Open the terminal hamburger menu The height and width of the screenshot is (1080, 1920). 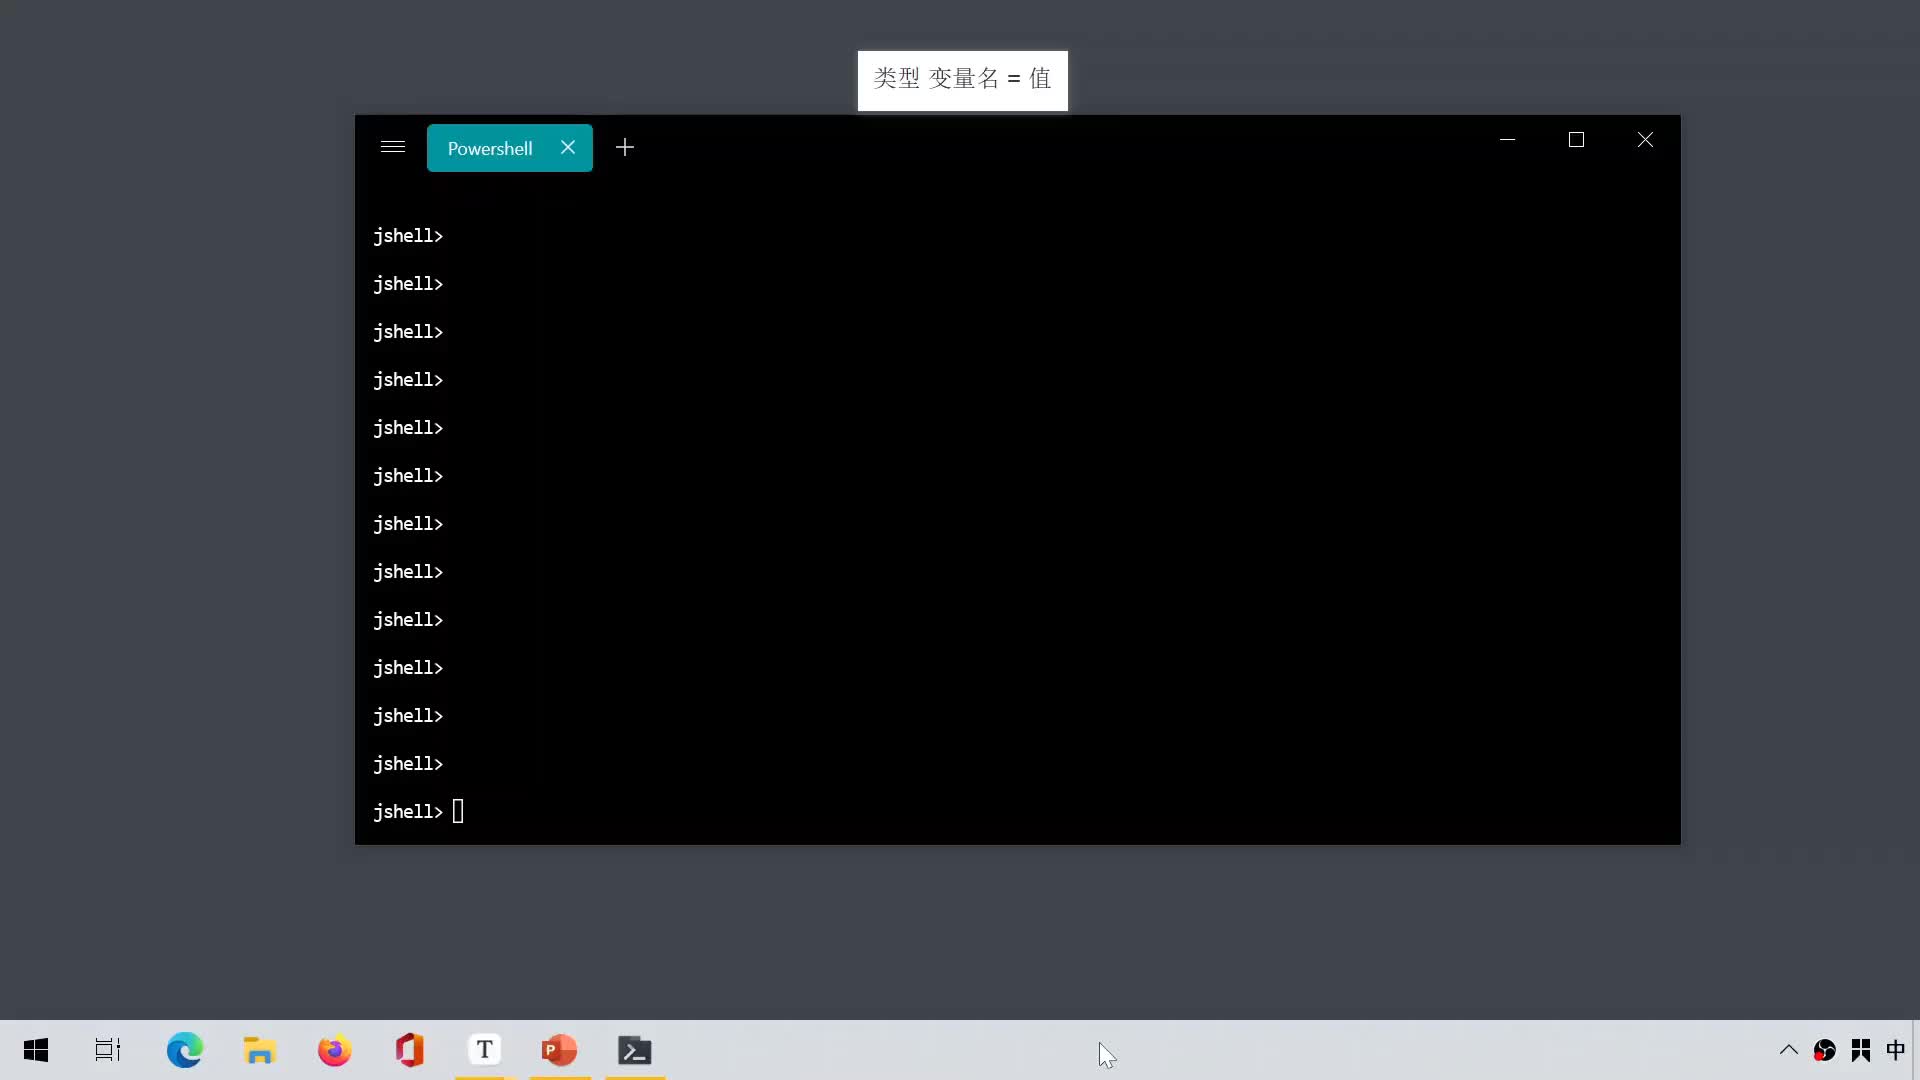pos(393,147)
